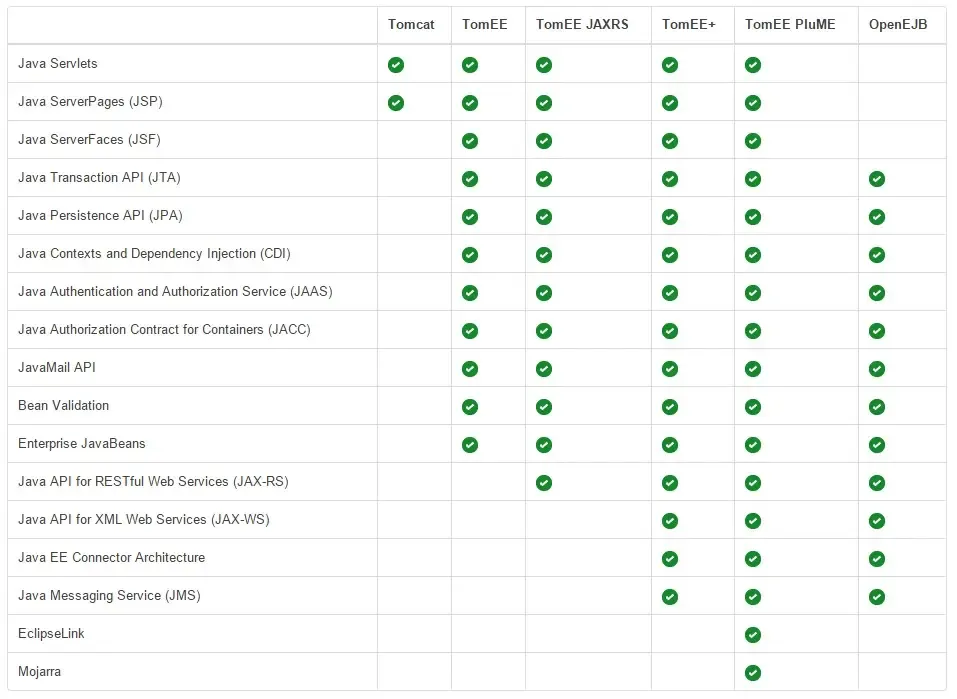Viewport: 957px width, 699px height.
Task: Click Tomcat checkmark for Java ServerPages (JSP)
Action: (396, 103)
